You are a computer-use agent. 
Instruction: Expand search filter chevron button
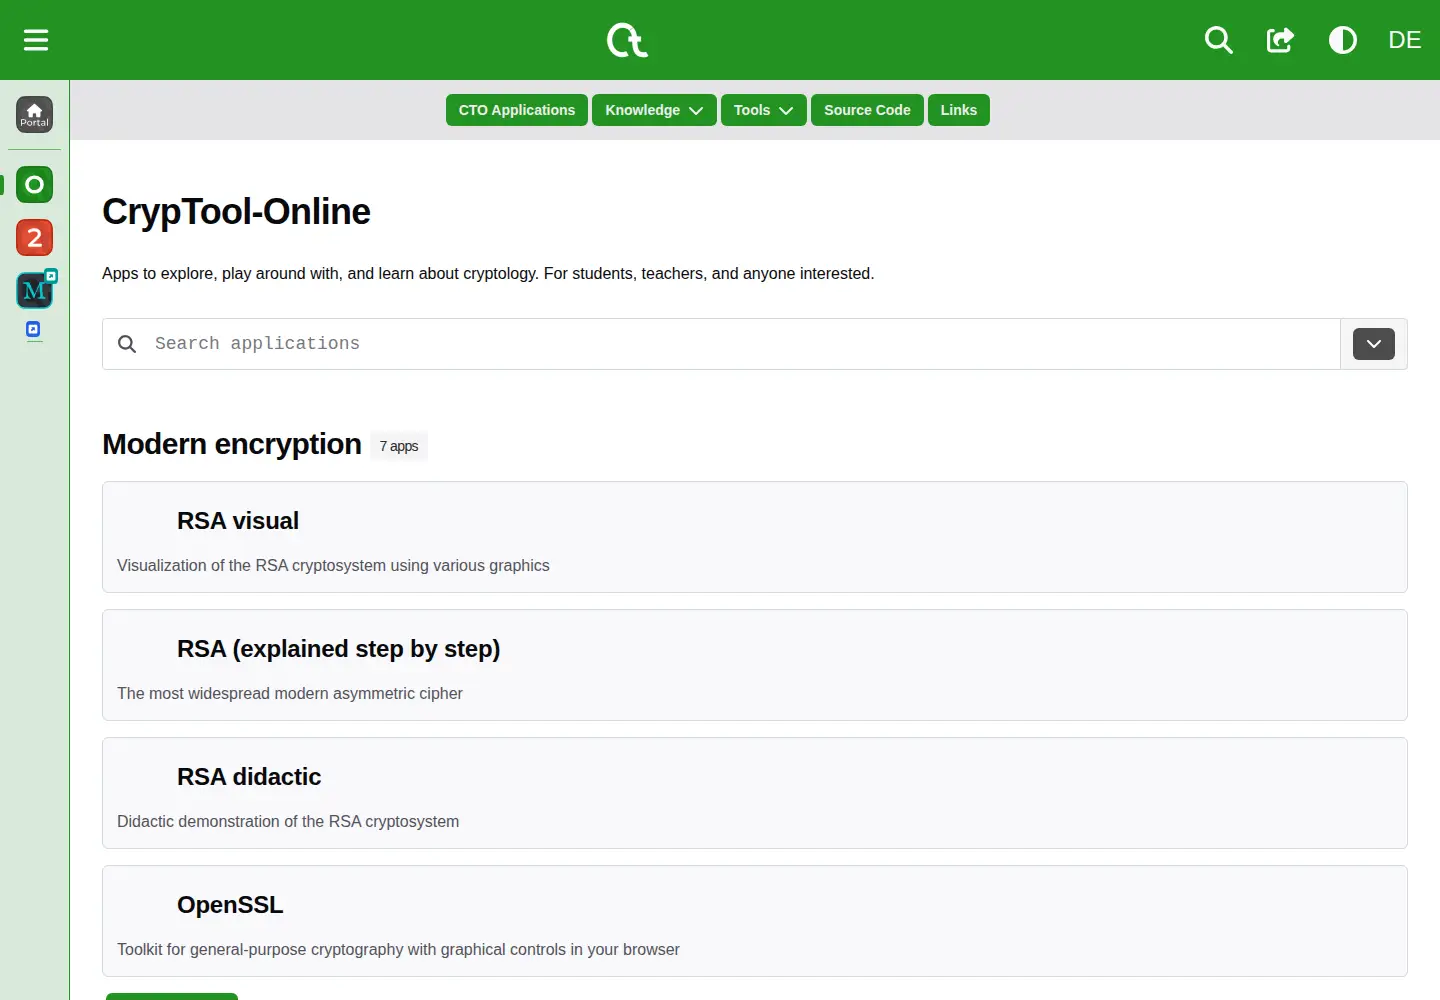tap(1373, 344)
